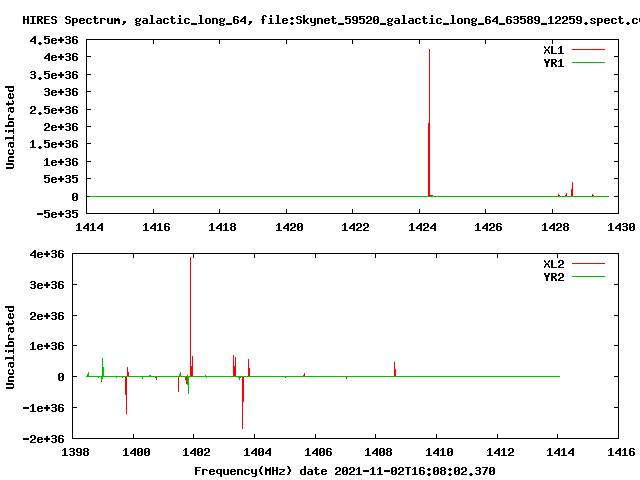The image size is (640, 480).
Task: Click the top plot's Uncalibrated axis label
Action: pyautogui.click(x=10, y=127)
